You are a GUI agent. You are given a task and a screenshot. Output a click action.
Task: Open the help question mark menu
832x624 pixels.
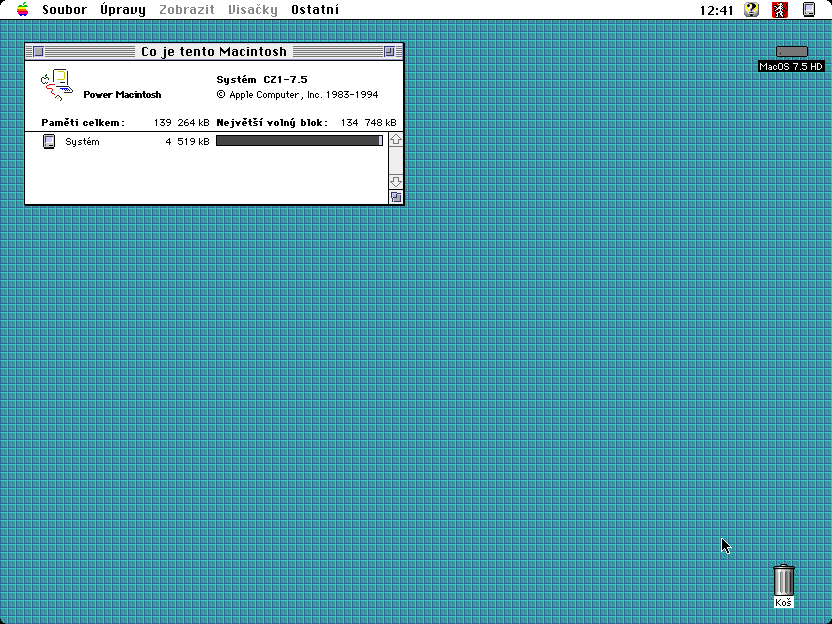tap(752, 10)
